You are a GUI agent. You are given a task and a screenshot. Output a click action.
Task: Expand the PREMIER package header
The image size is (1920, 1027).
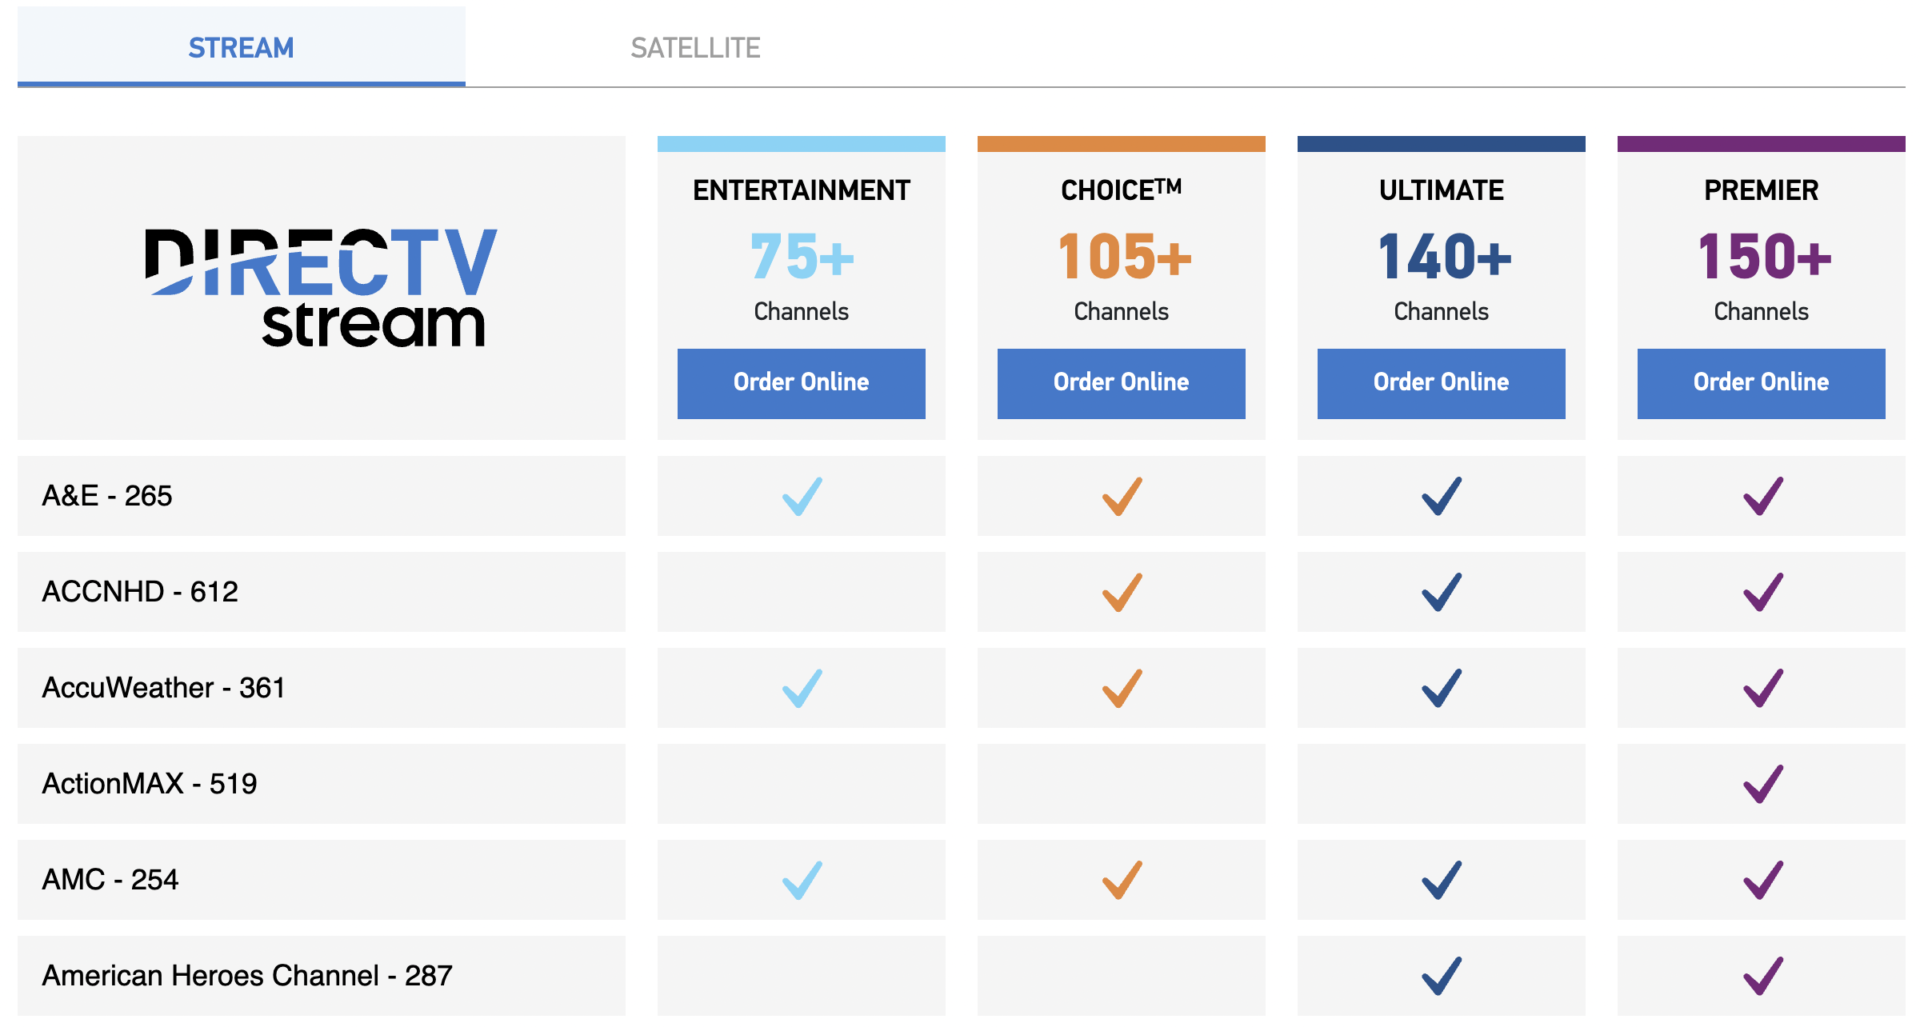click(1760, 189)
